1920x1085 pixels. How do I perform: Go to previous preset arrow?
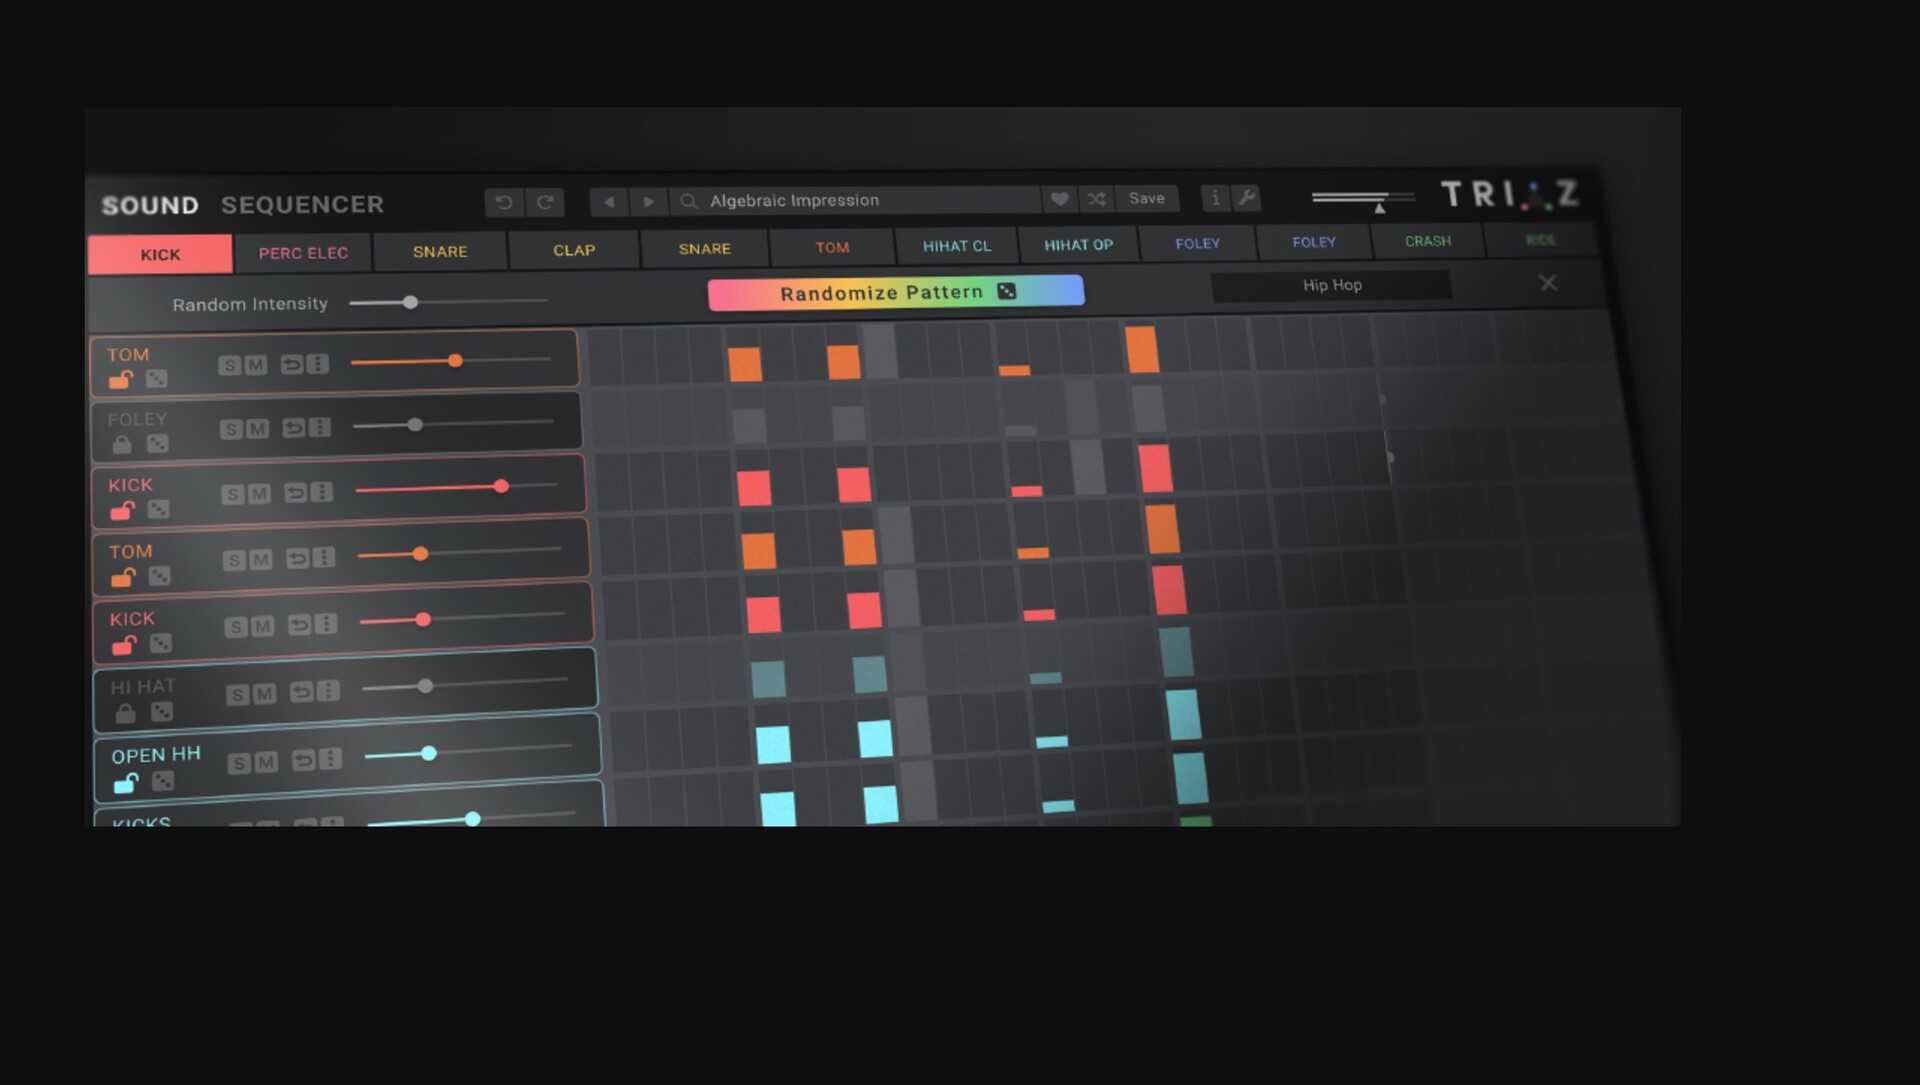609,202
